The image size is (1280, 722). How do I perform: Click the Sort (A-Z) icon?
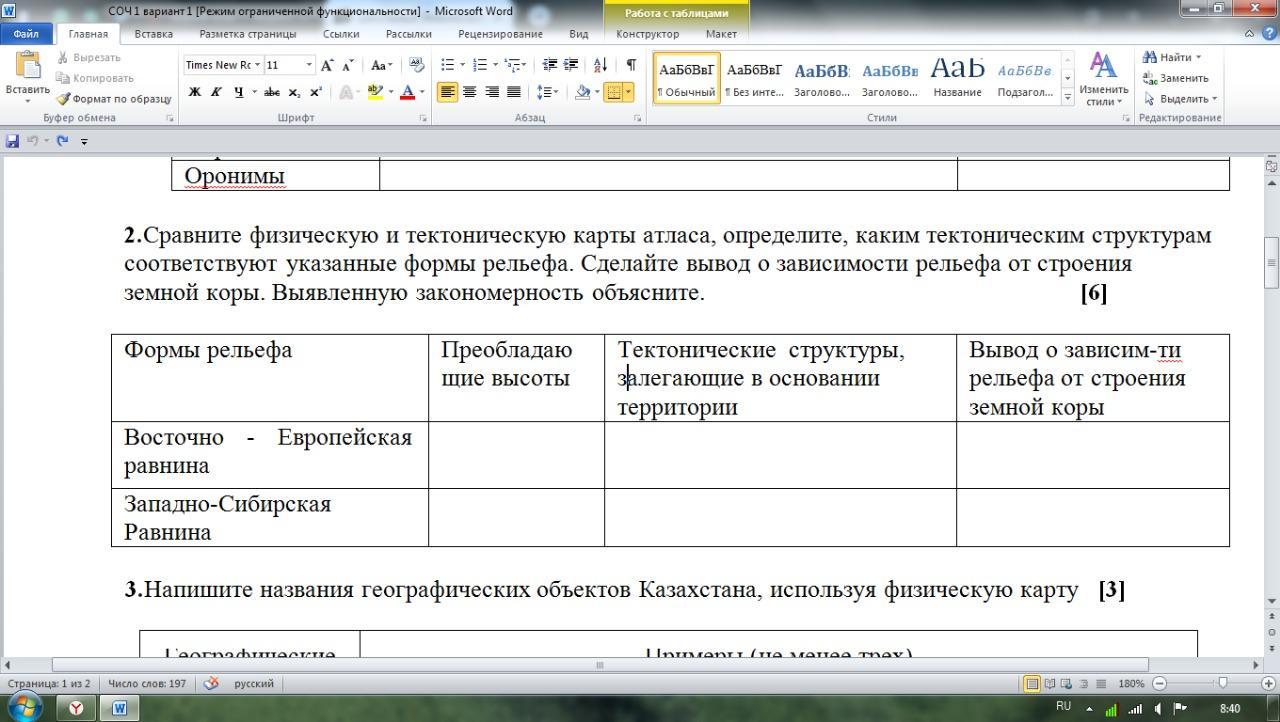[600, 65]
